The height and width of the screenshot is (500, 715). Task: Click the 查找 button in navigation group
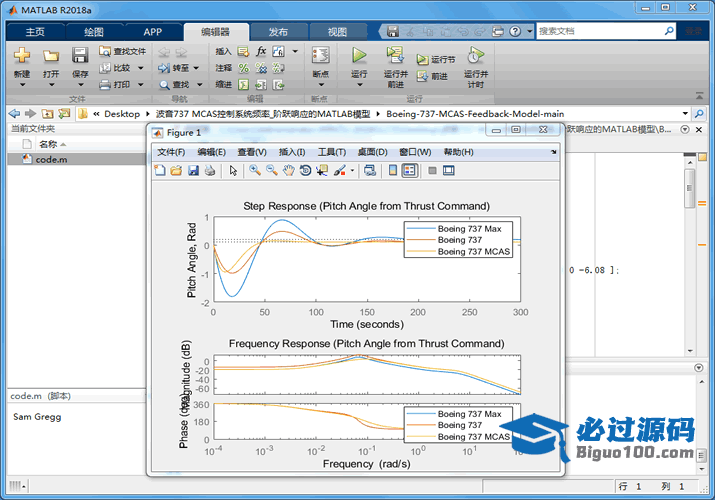[x=174, y=85]
